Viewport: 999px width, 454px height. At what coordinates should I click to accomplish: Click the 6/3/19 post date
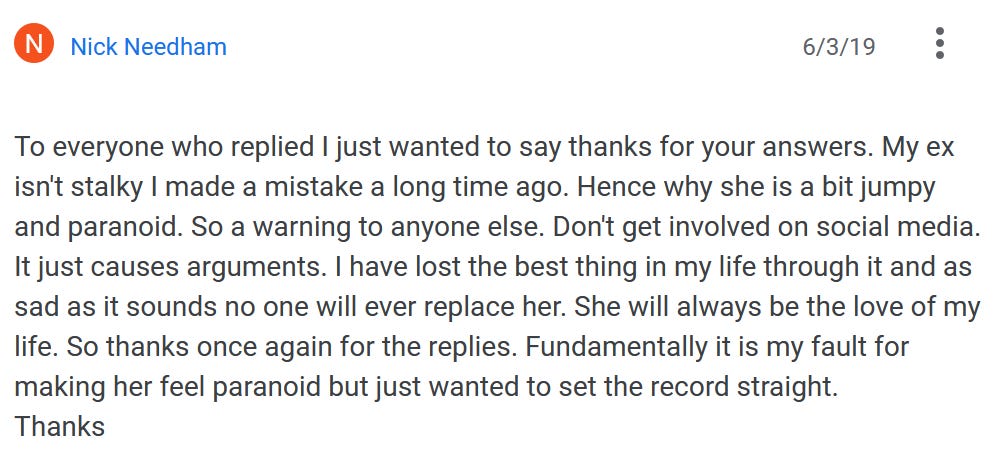(838, 47)
